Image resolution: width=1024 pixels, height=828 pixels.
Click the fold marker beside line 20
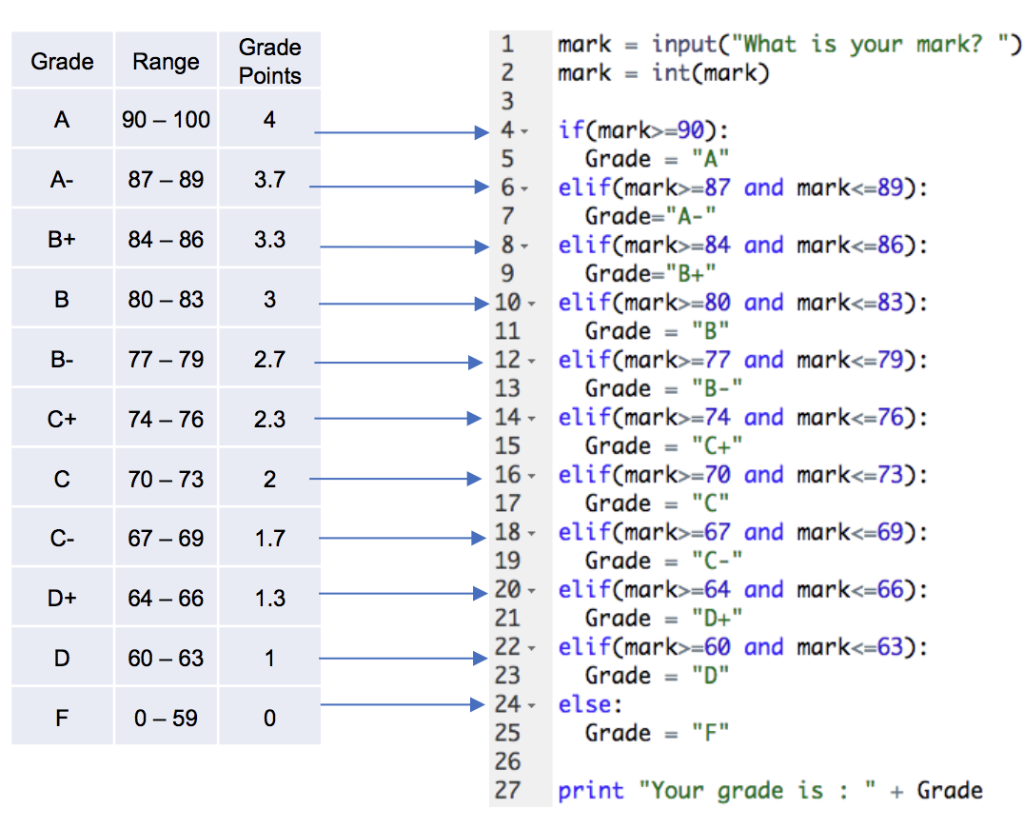pyautogui.click(x=533, y=589)
